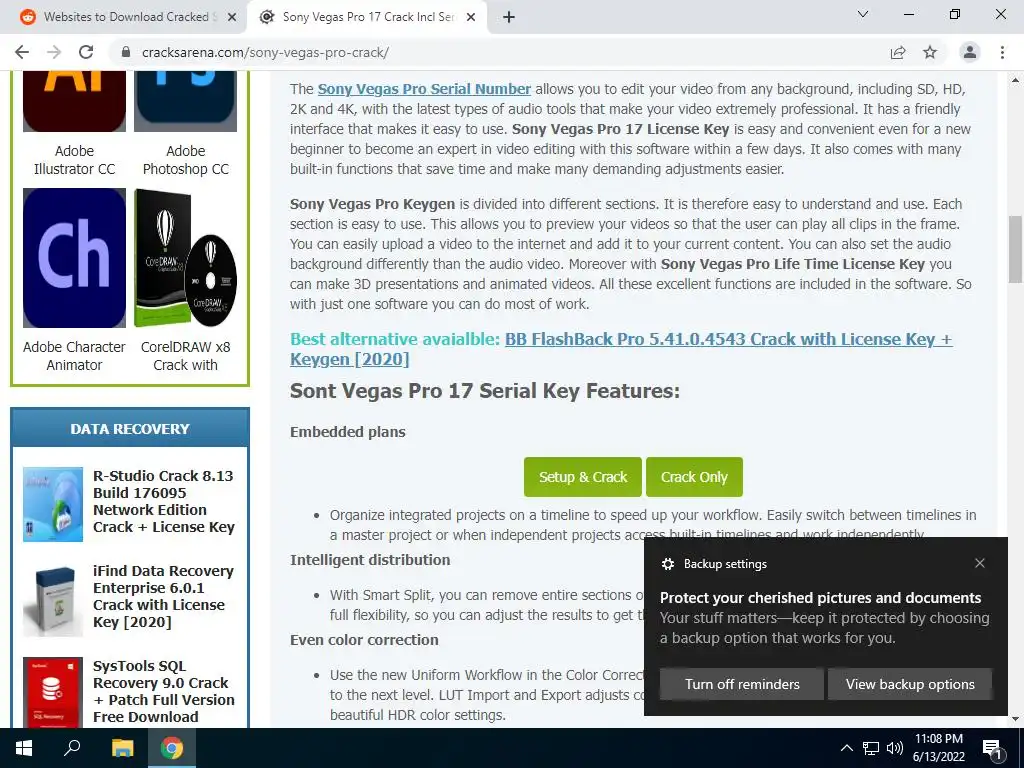Screen dimensions: 1024x768
Task: Close the Sony Vegas Pro 17 Crack tab
Action: (471, 17)
